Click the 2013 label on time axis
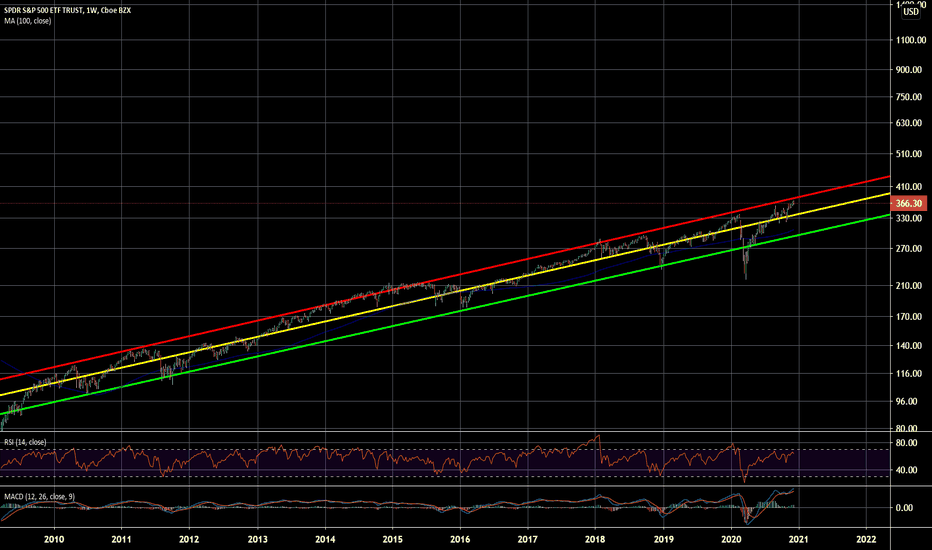The width and height of the screenshot is (932, 550). click(257, 539)
